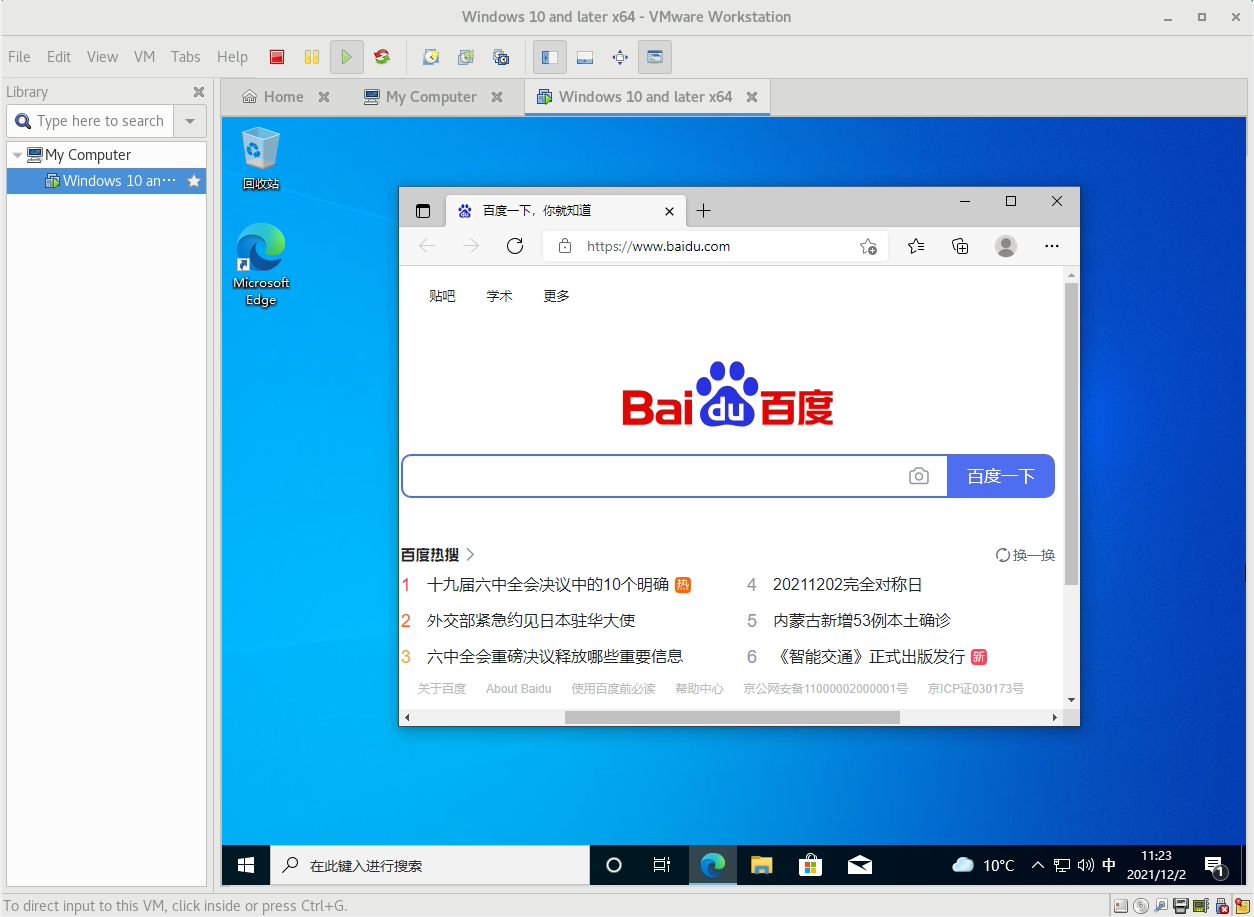Open hot search 外交部紧急约见日本驻华大使
This screenshot has width=1254, height=917.
click(531, 621)
